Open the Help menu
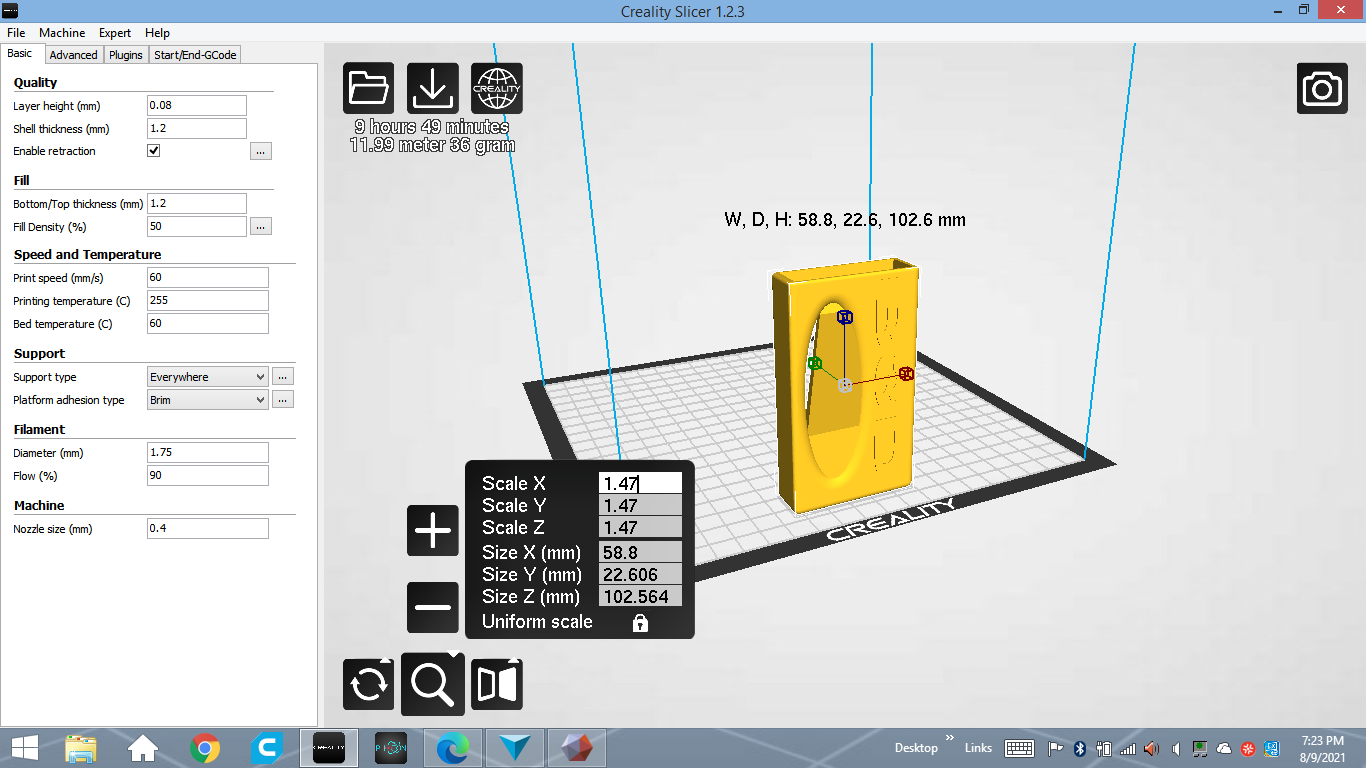 click(x=157, y=33)
